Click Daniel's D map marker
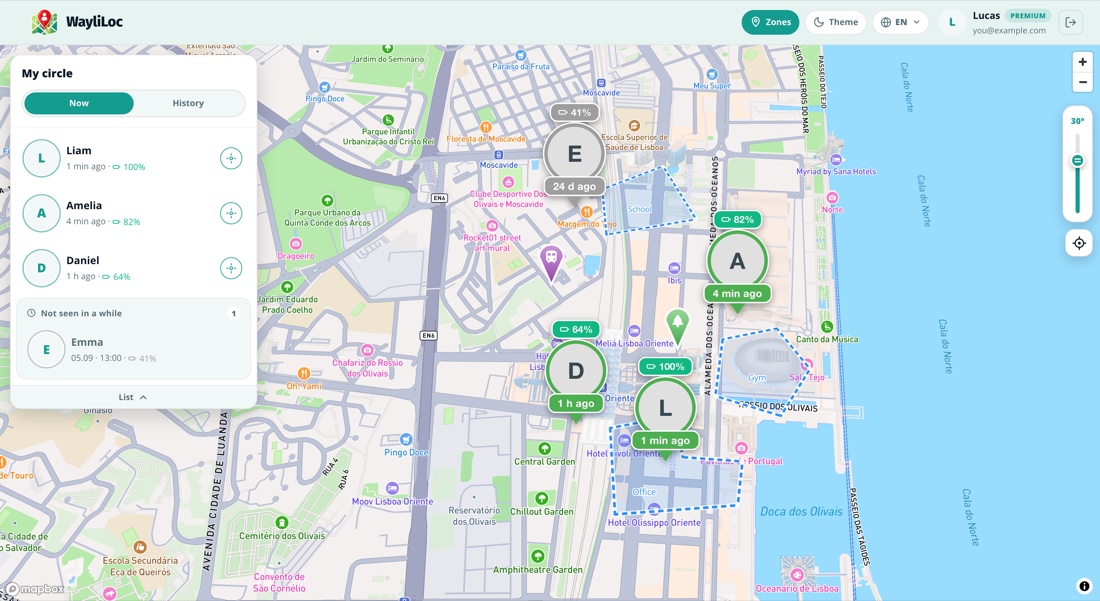 [x=576, y=371]
